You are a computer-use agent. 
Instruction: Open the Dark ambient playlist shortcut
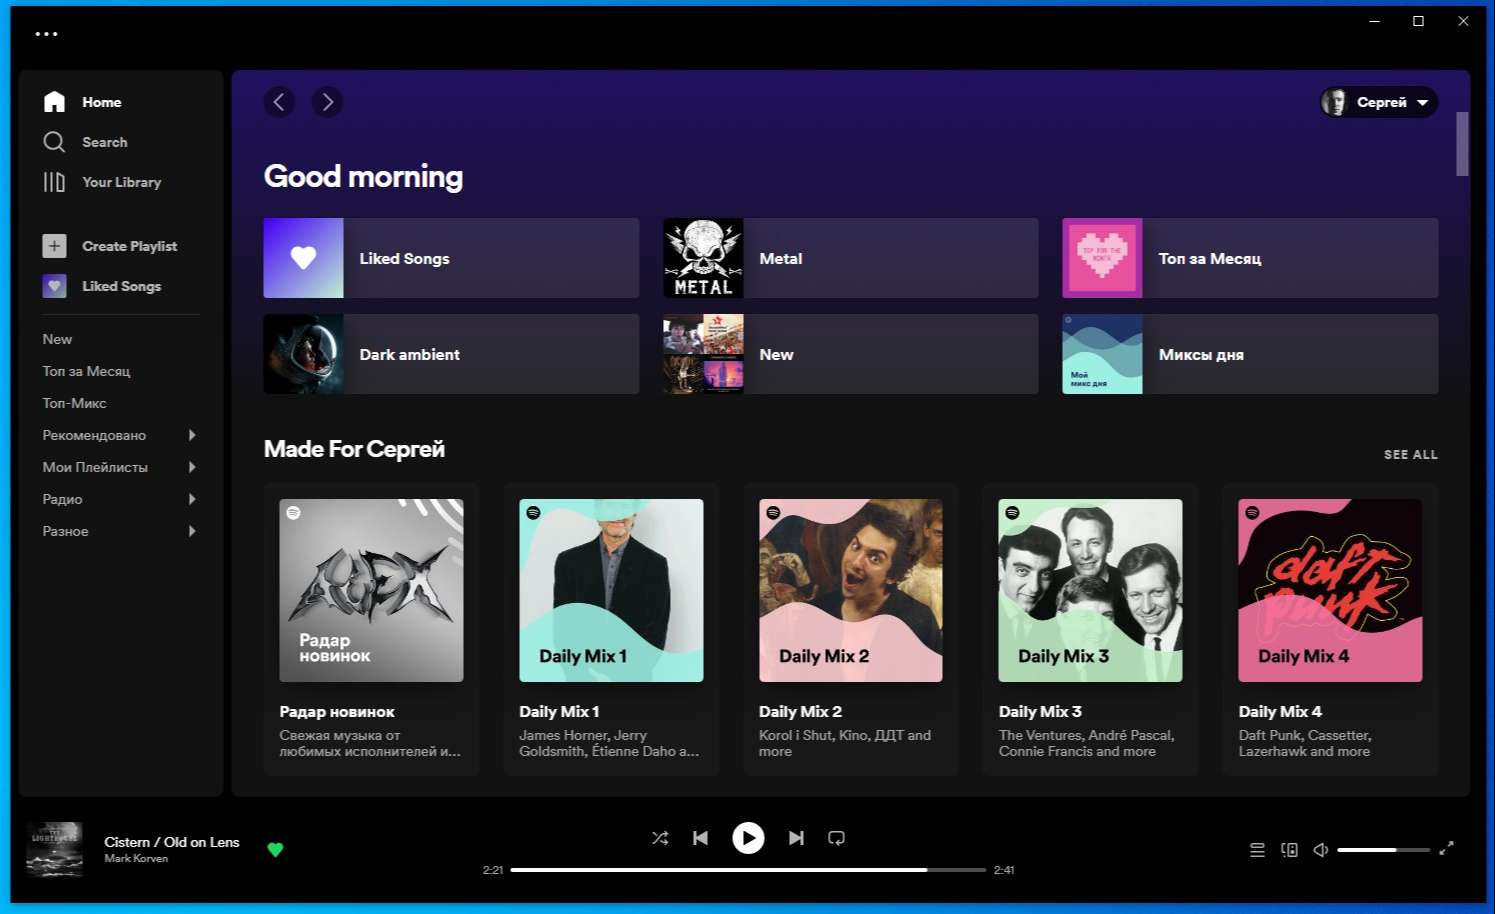pos(451,354)
